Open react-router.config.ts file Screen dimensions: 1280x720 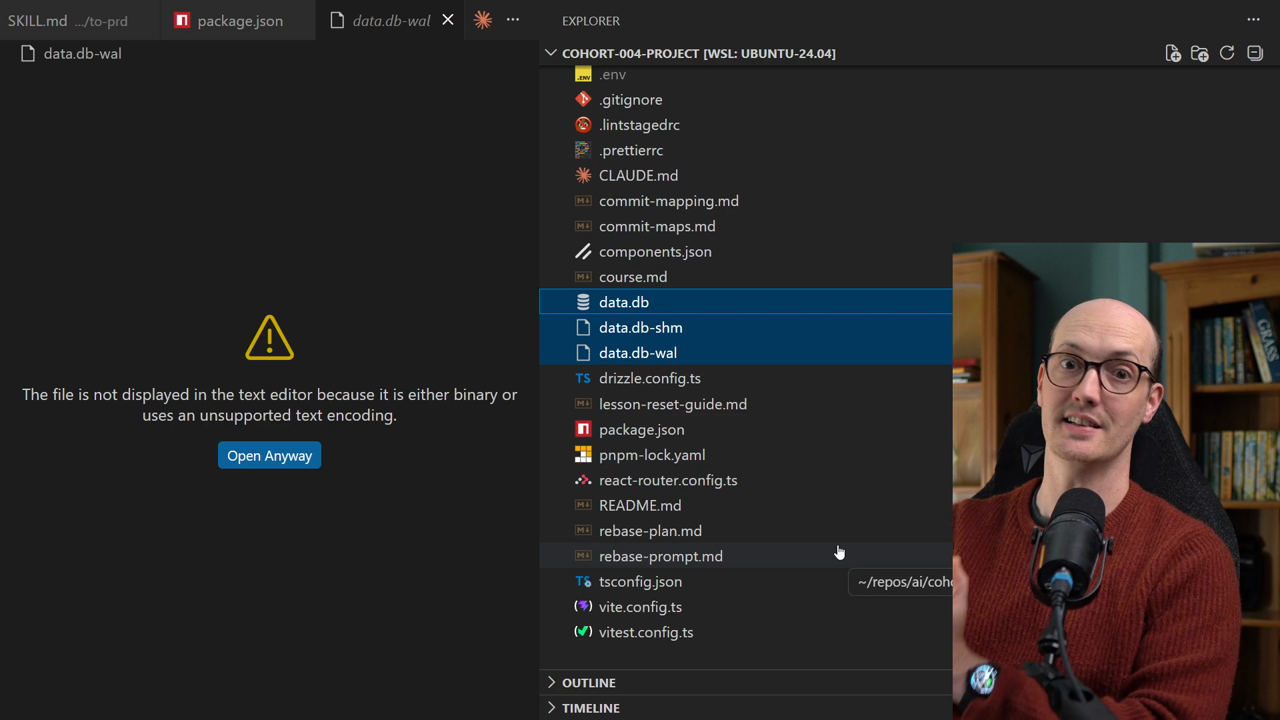tap(668, 480)
